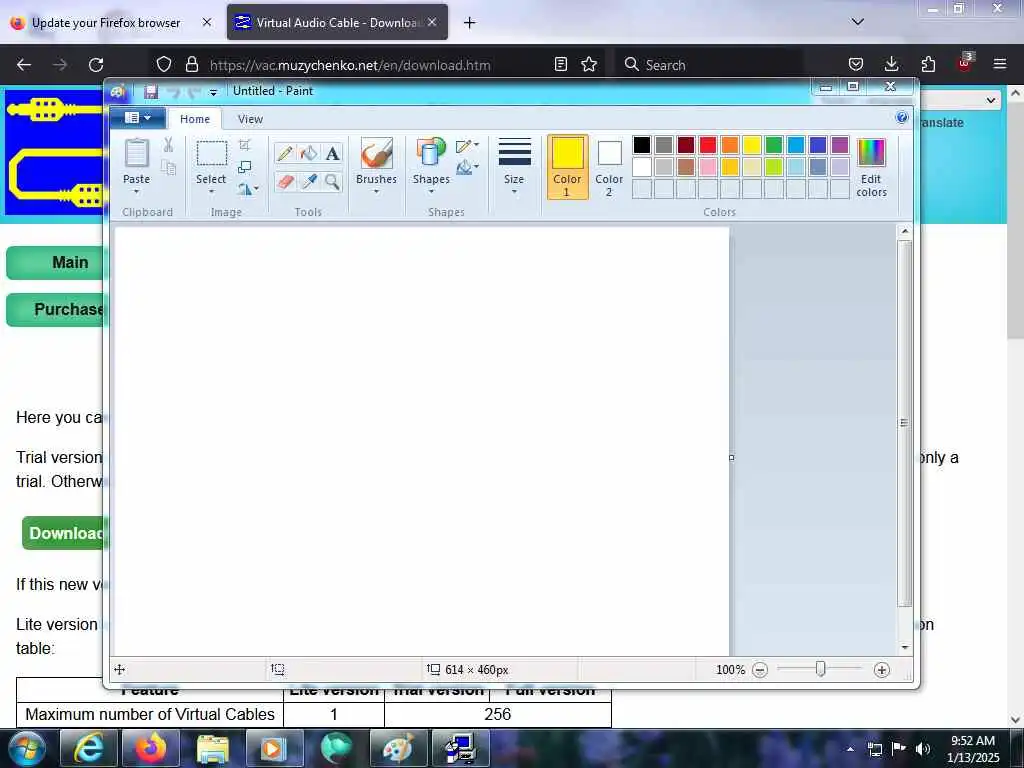Image resolution: width=1024 pixels, height=768 pixels.
Task: Click the volume speaker tray icon
Action: pos(923,749)
